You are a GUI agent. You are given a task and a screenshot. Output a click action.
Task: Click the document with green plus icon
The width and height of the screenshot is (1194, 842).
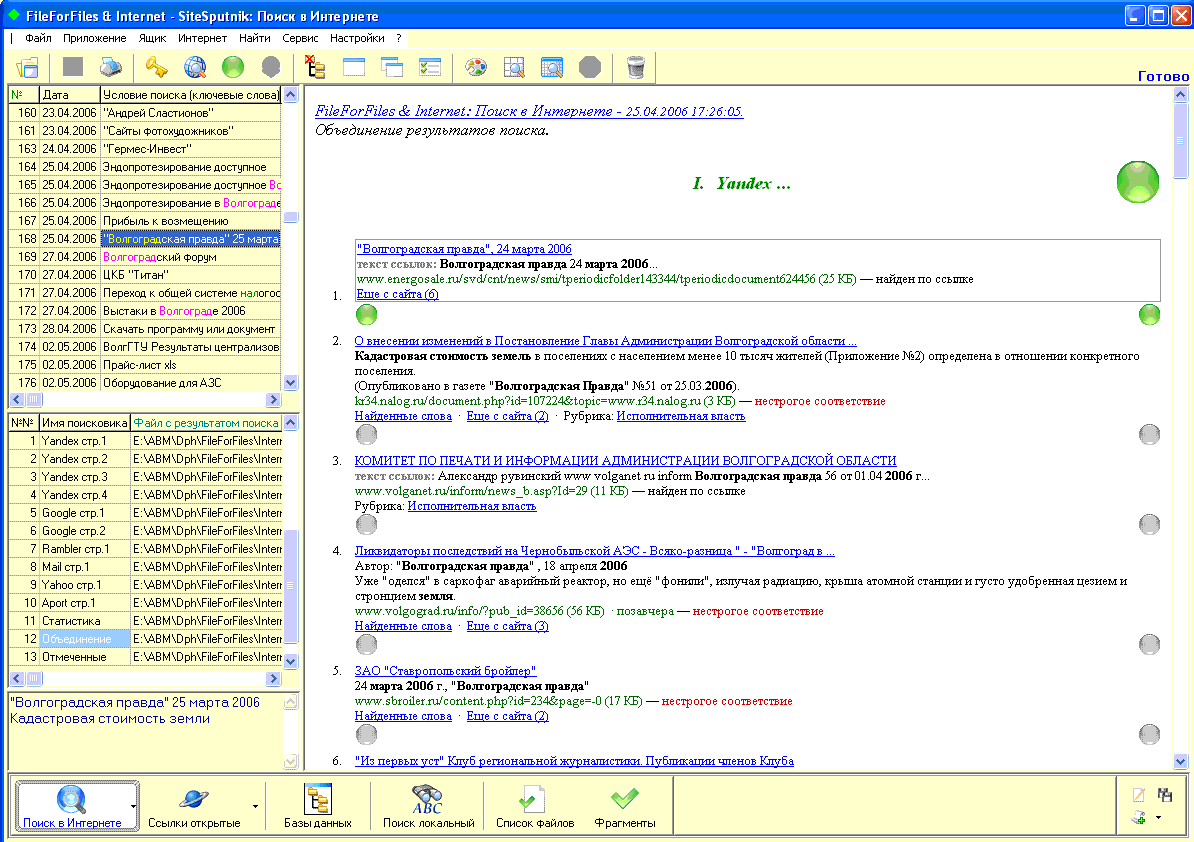click(x=1139, y=817)
